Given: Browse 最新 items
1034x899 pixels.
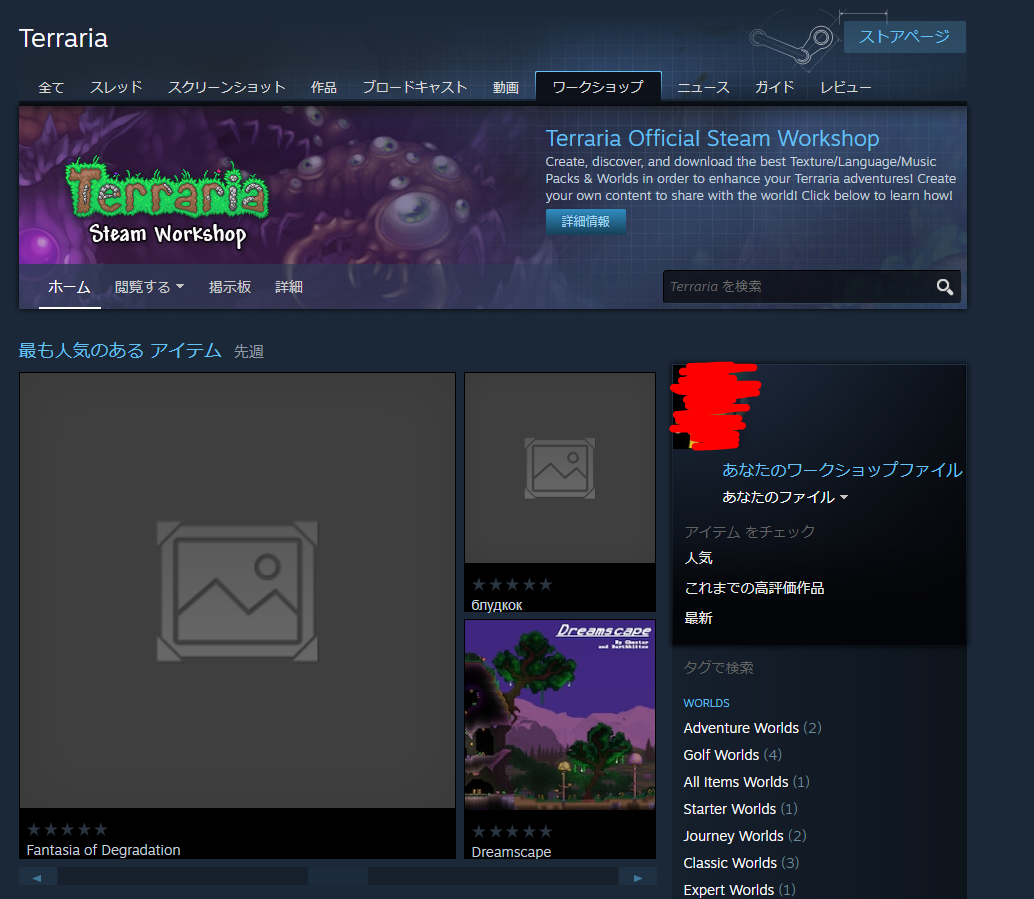Looking at the screenshot, I should pyautogui.click(x=698, y=618).
